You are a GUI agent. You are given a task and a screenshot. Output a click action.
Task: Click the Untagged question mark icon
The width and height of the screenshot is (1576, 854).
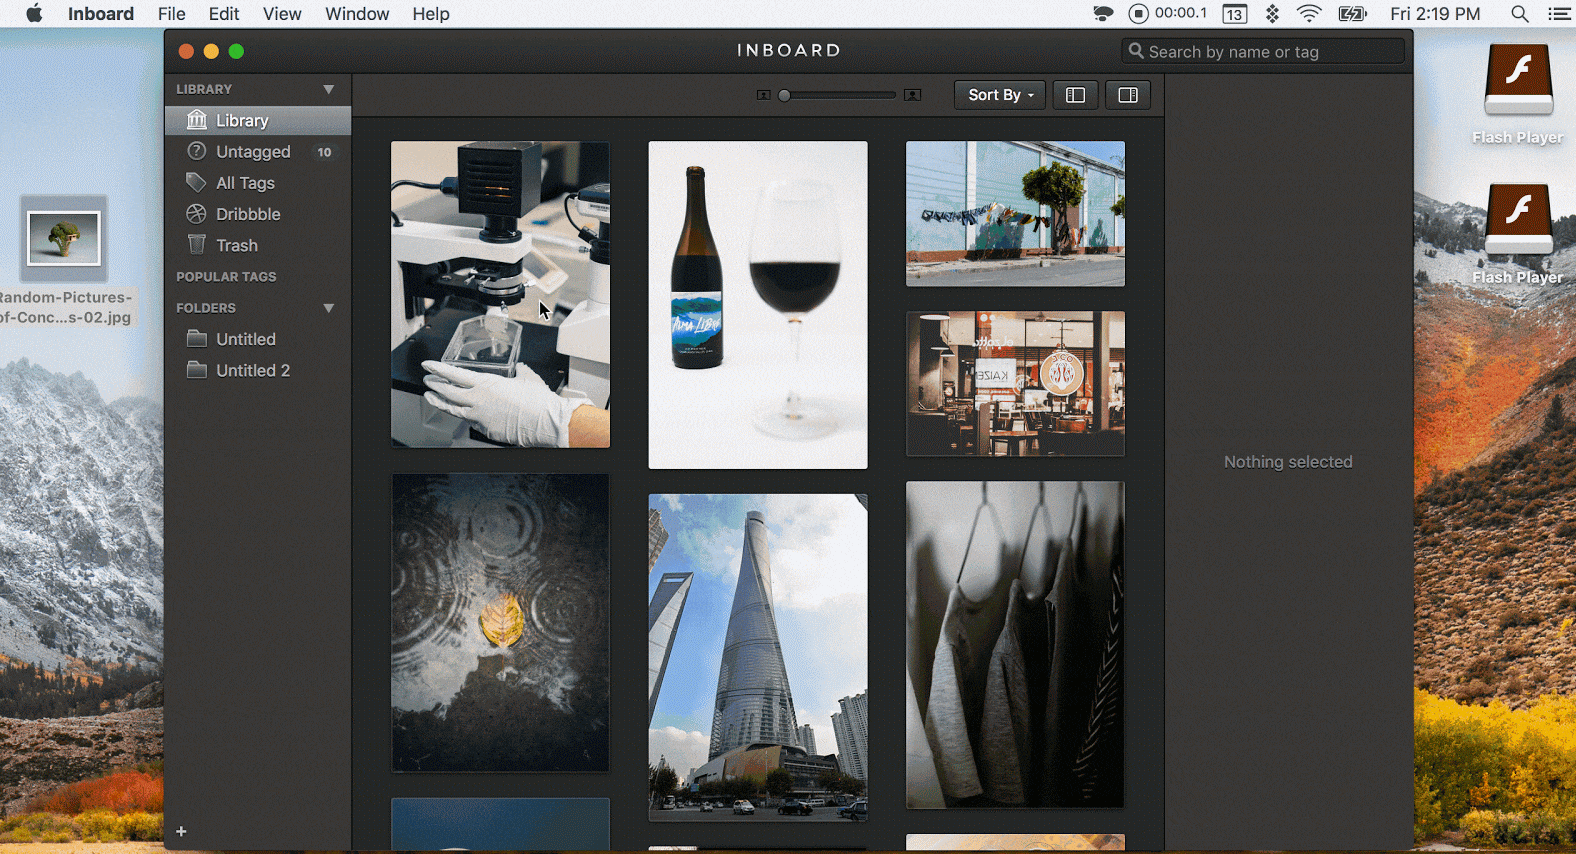pyautogui.click(x=197, y=151)
